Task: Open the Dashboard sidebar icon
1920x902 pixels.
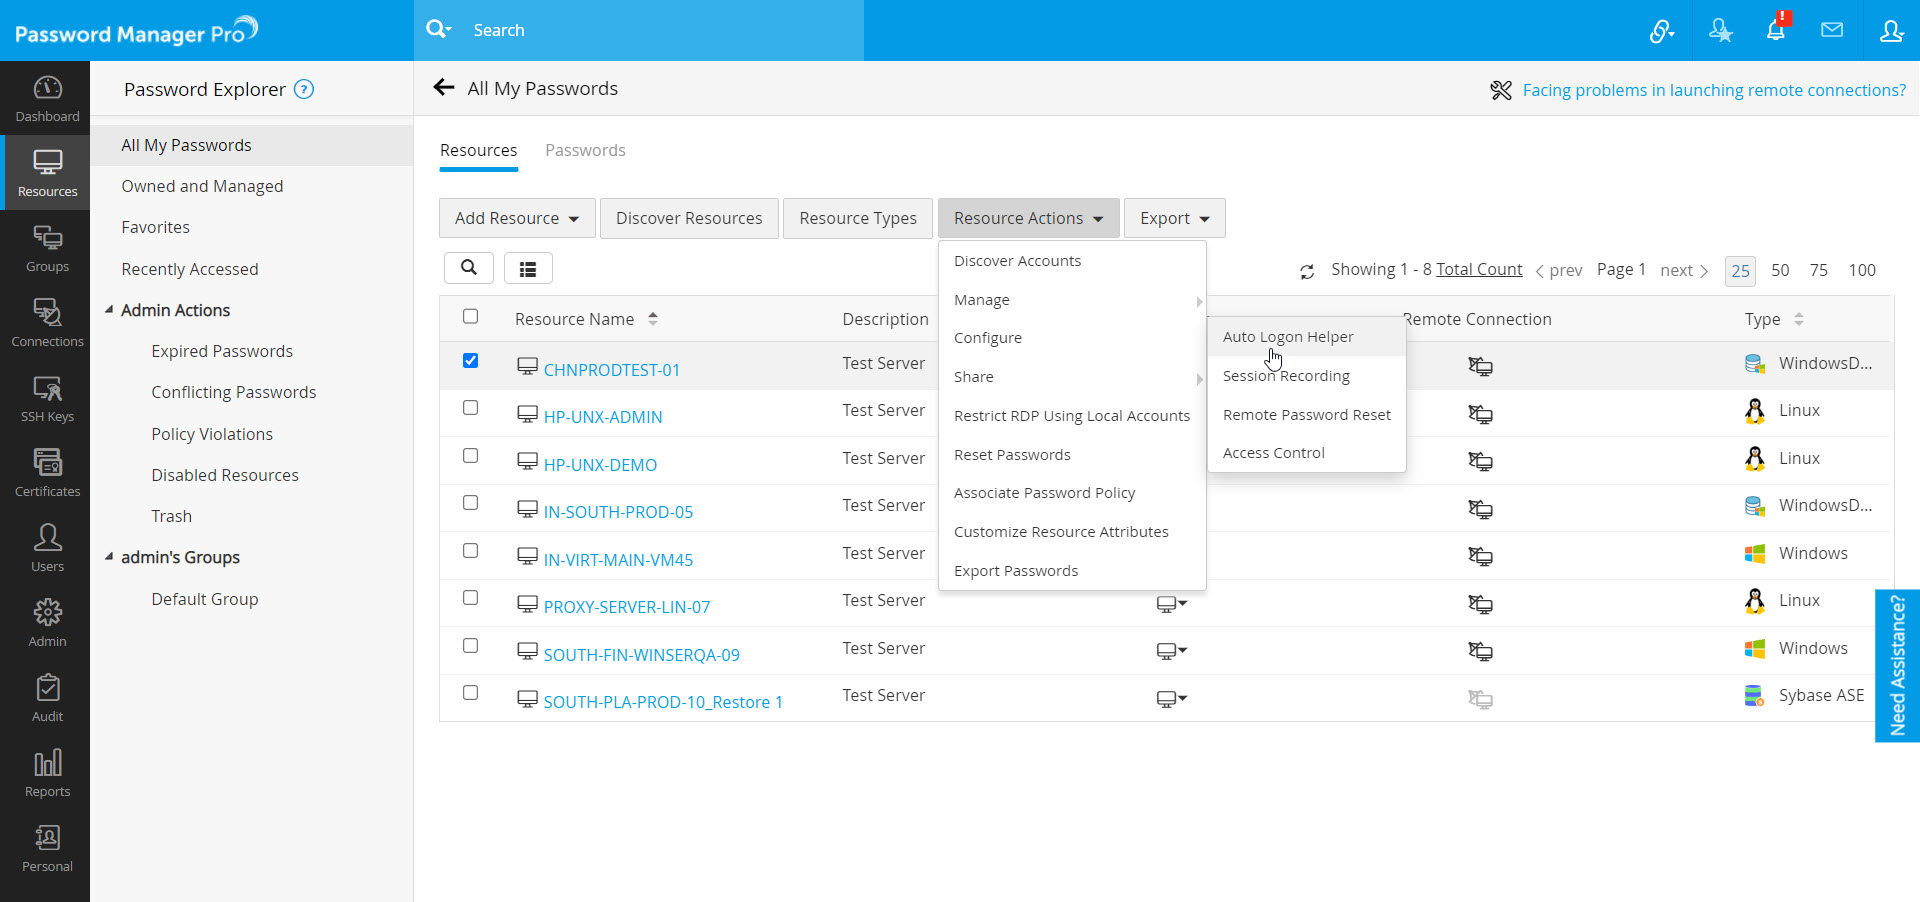Action: [x=47, y=98]
